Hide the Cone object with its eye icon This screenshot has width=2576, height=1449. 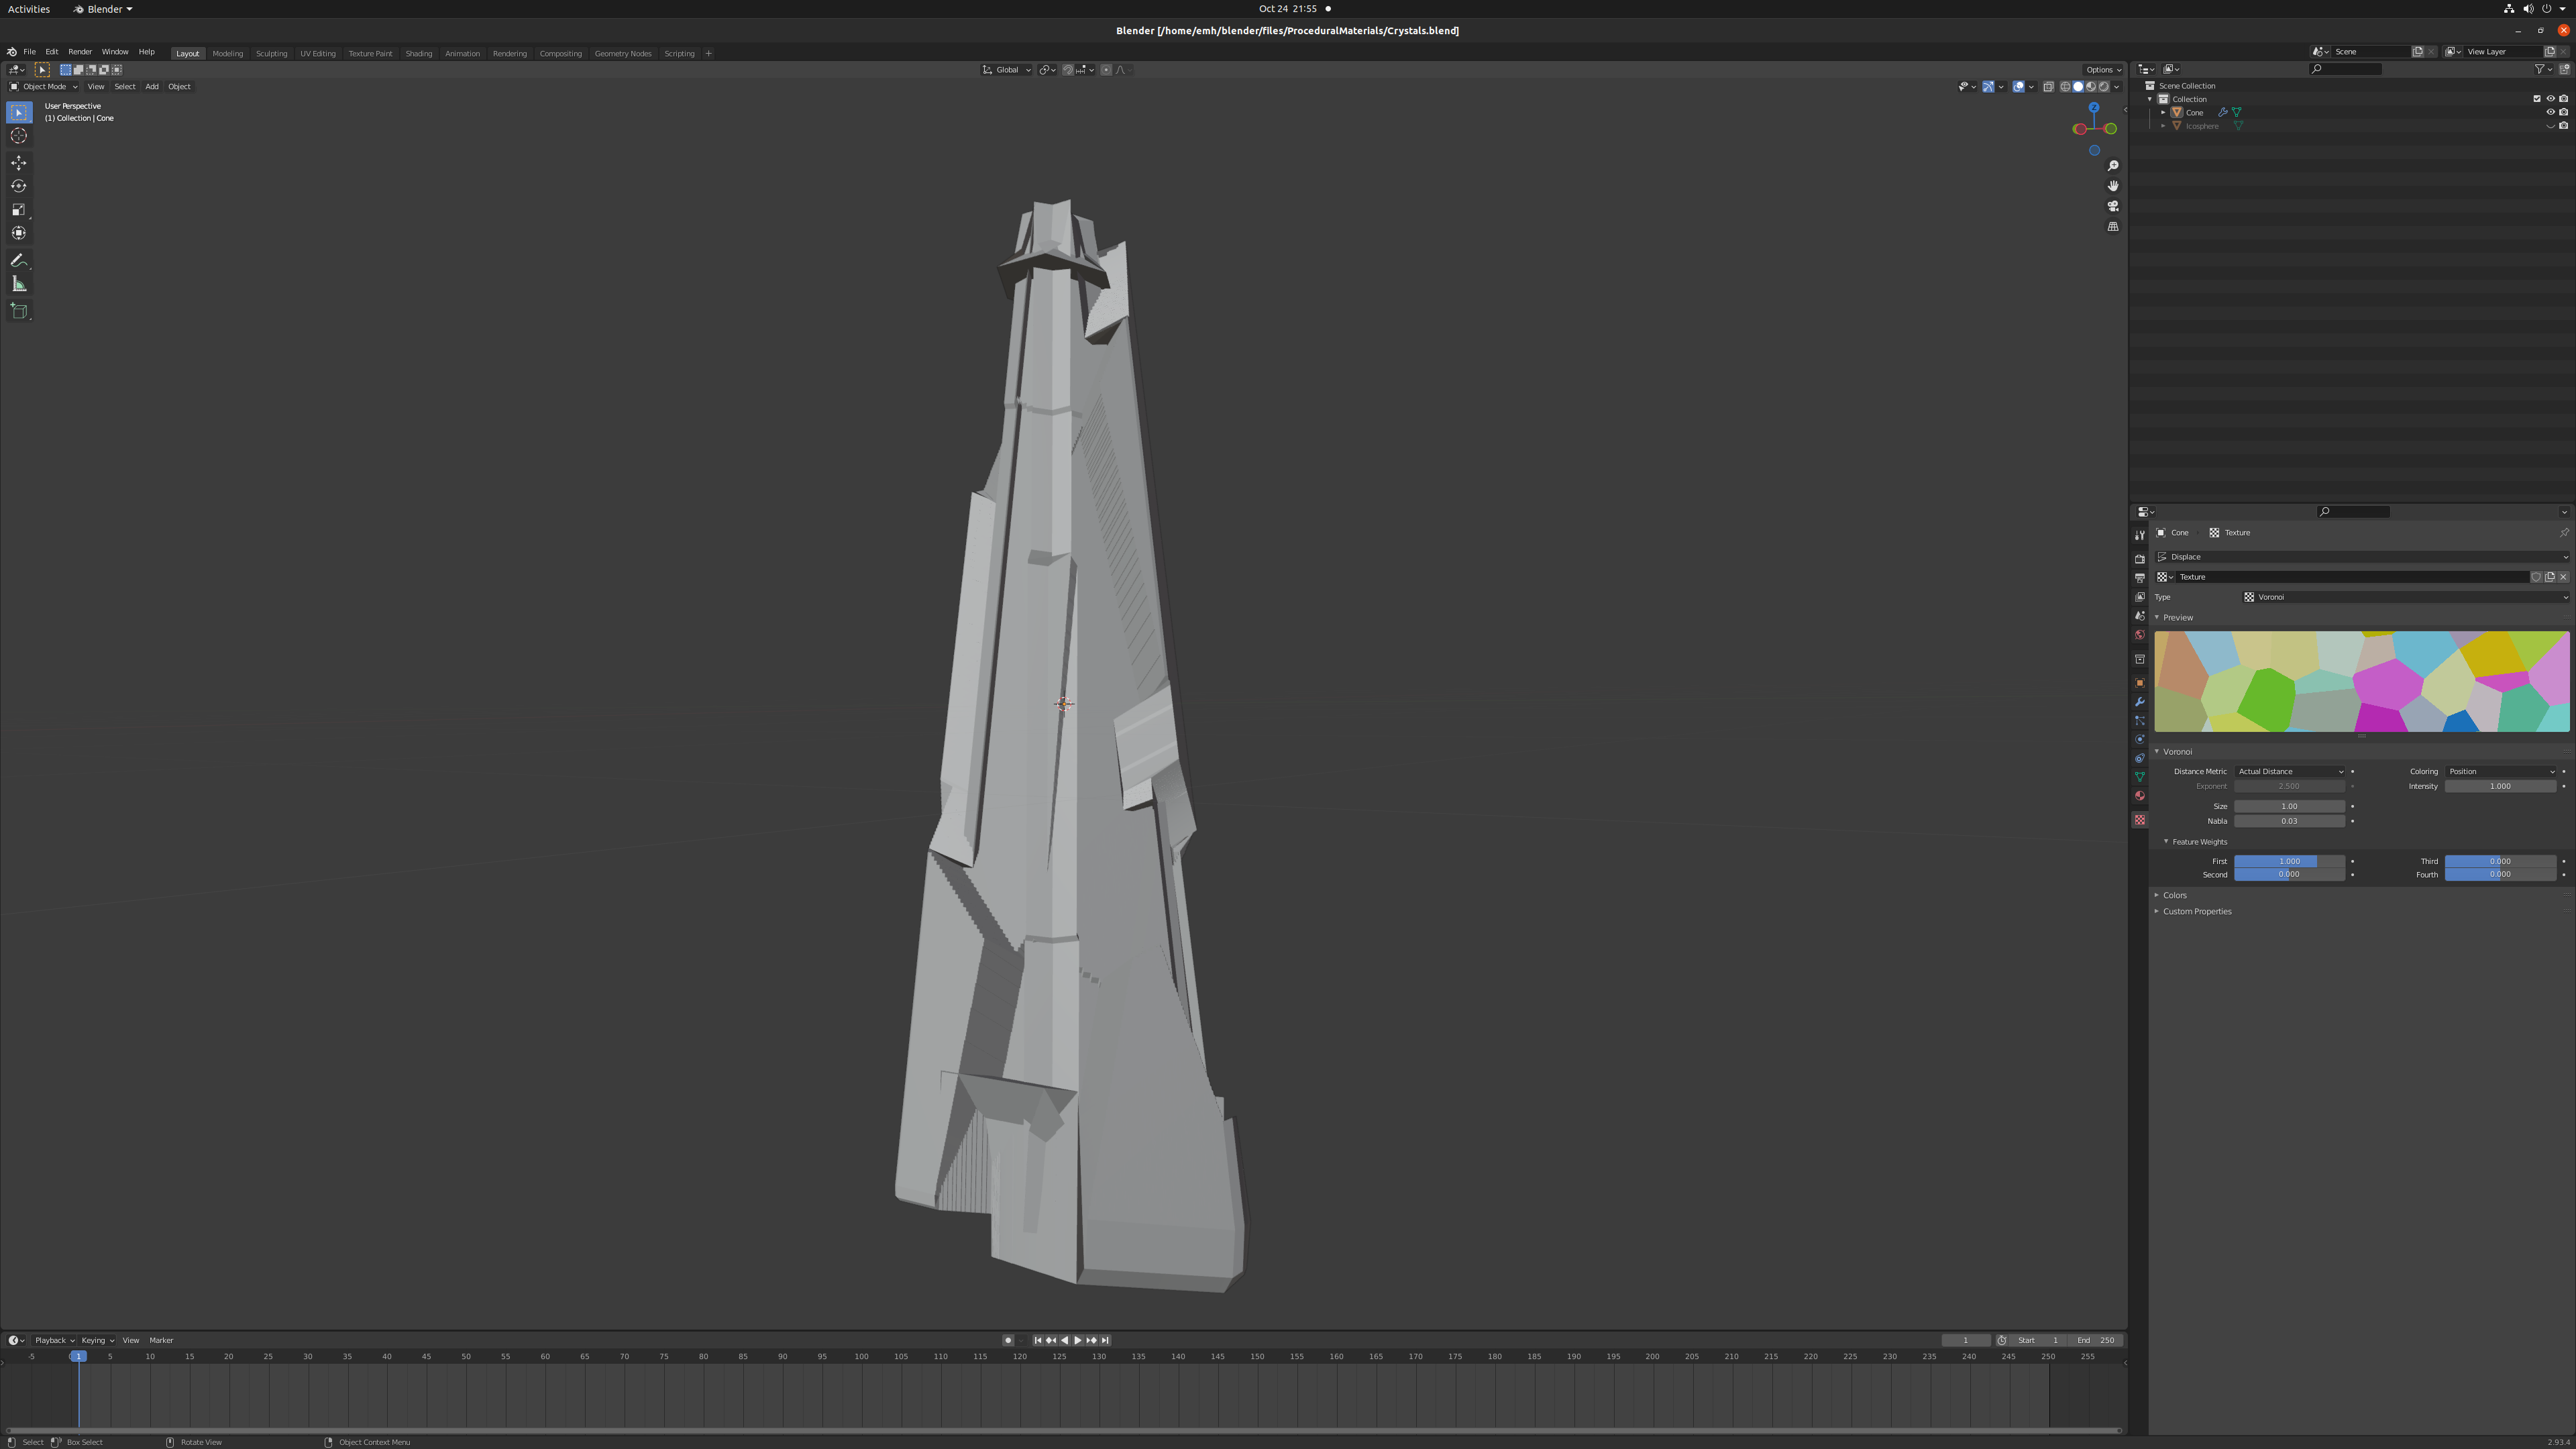point(2550,112)
